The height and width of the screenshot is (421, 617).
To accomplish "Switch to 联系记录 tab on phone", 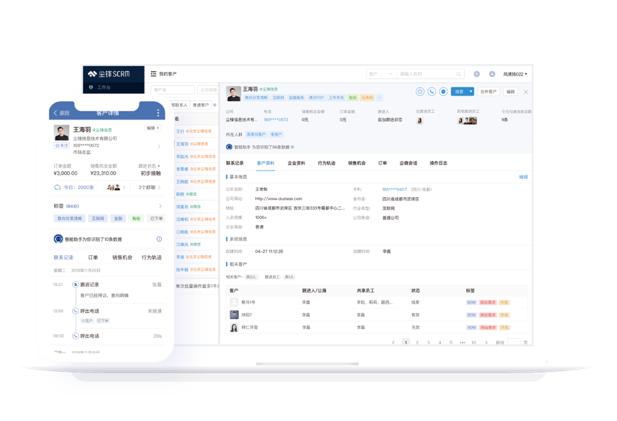I will (63, 257).
